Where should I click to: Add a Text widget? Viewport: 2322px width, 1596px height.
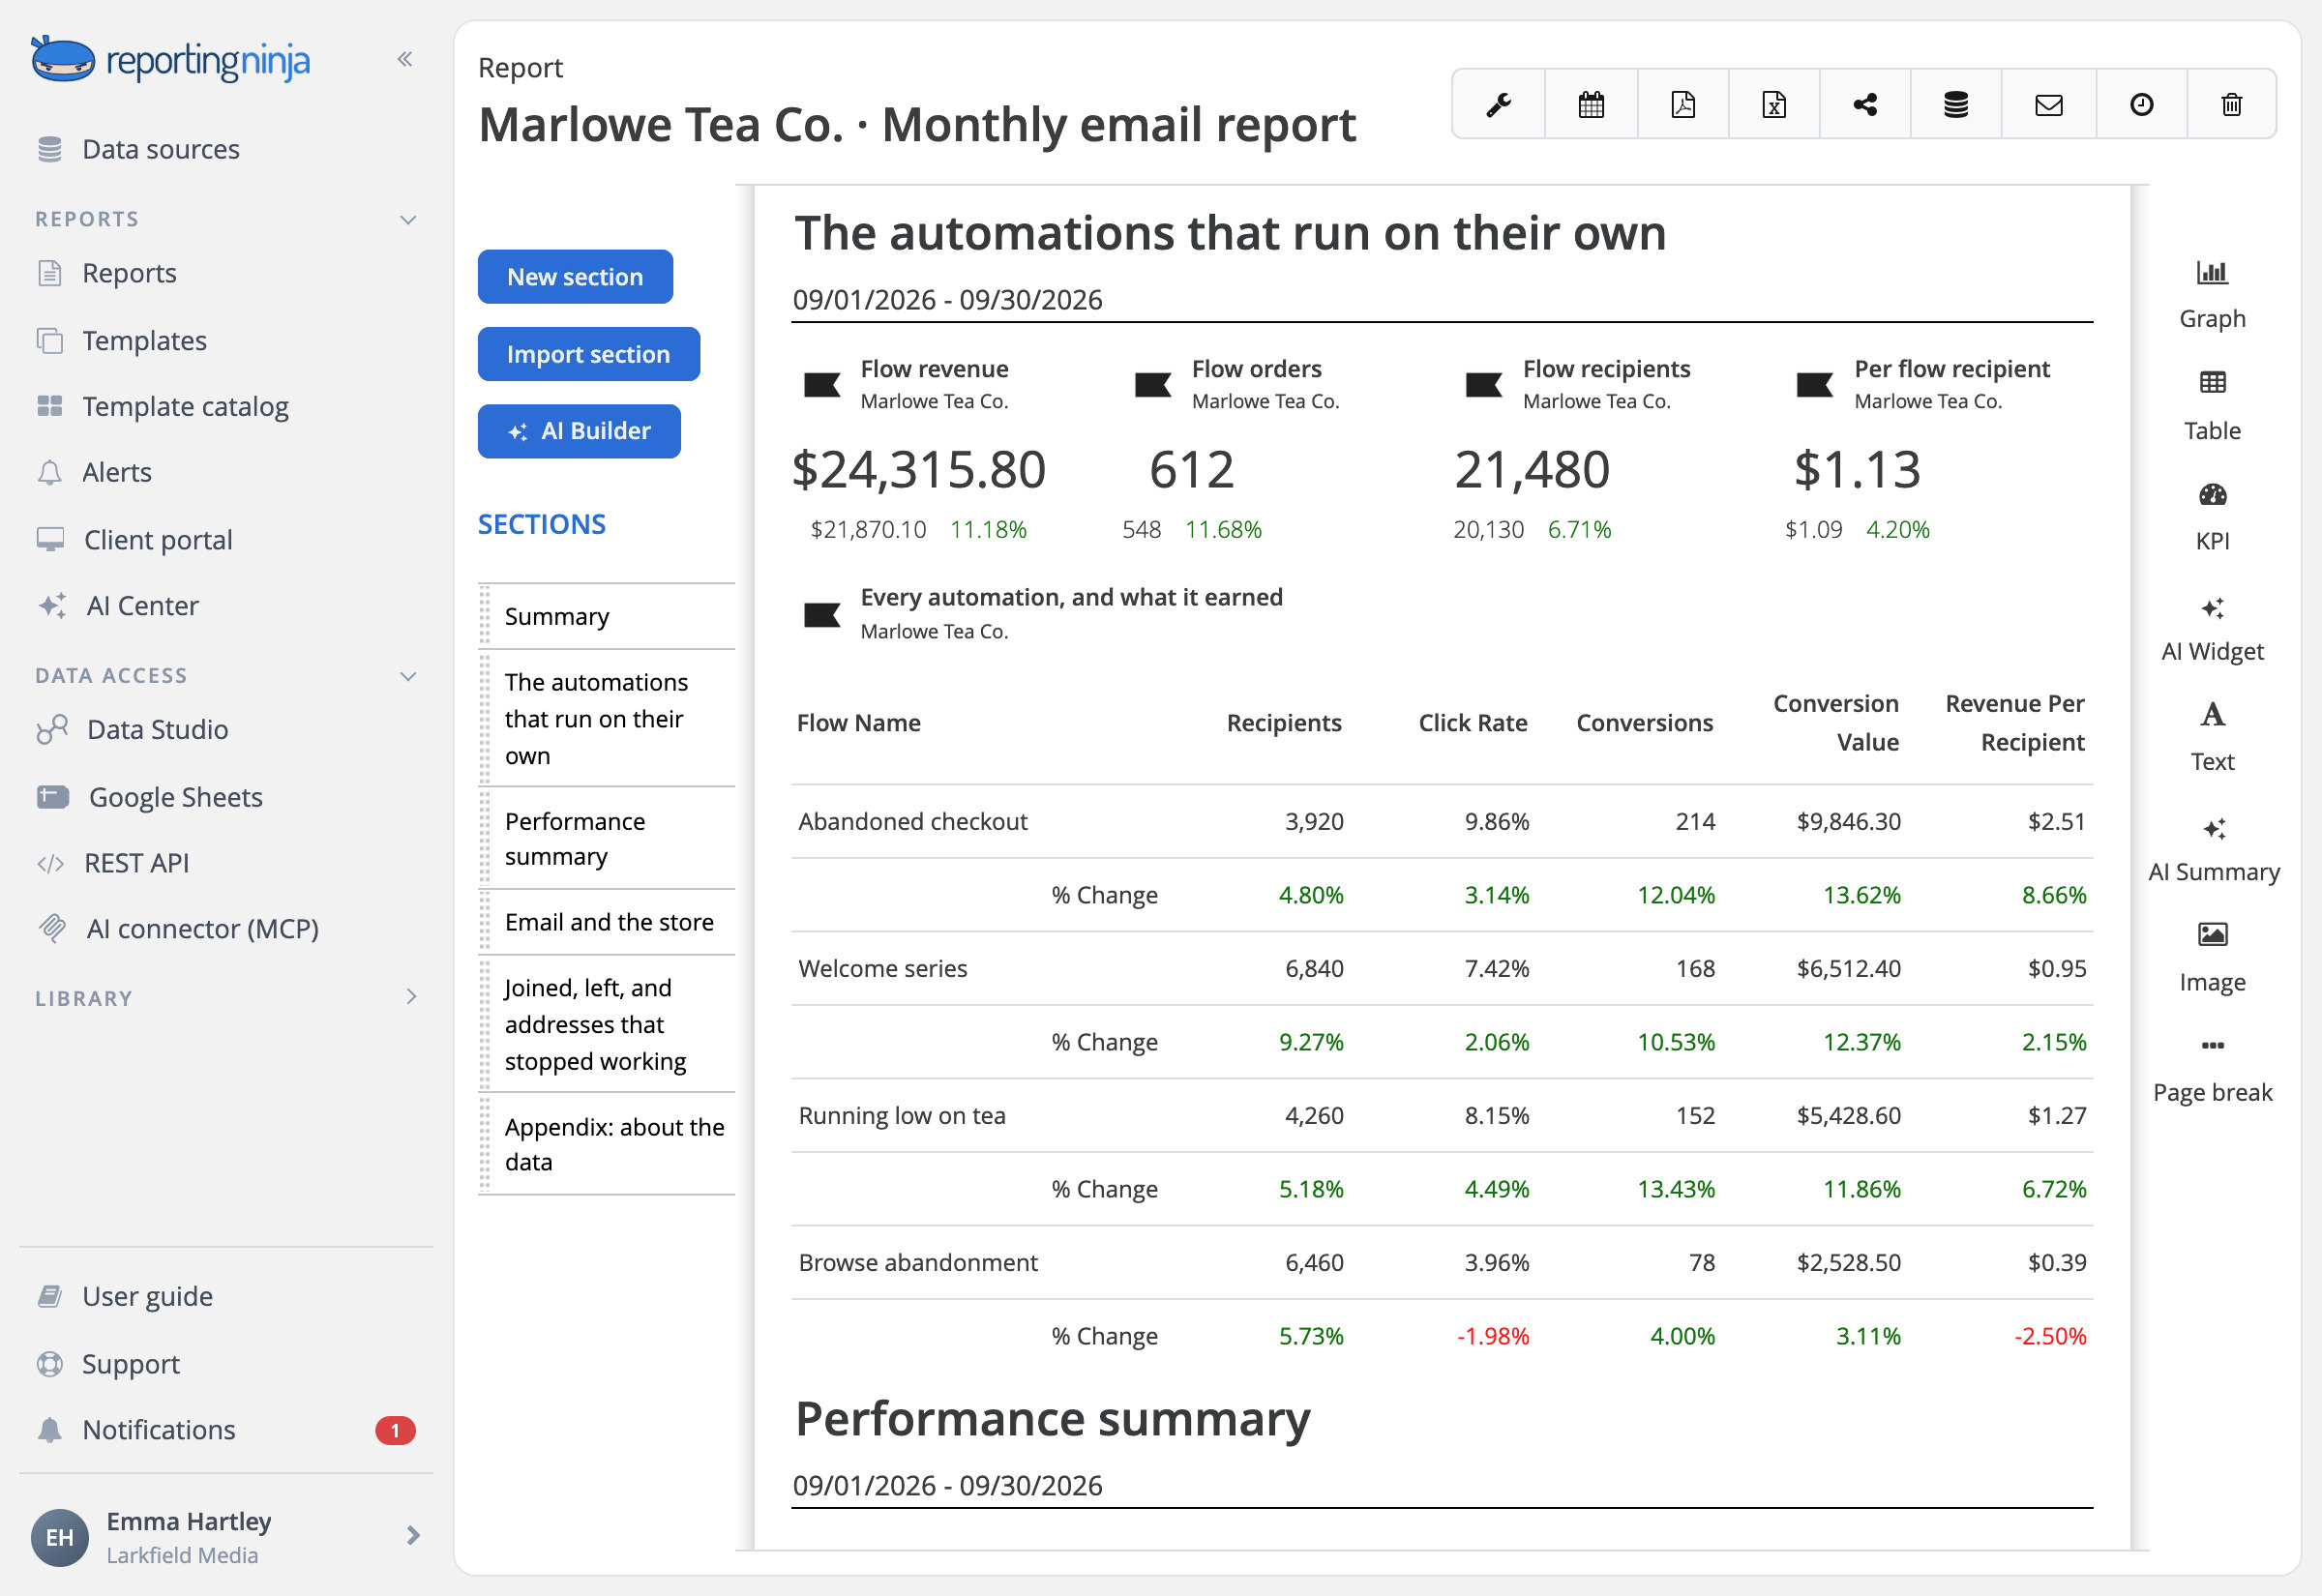coord(2212,738)
